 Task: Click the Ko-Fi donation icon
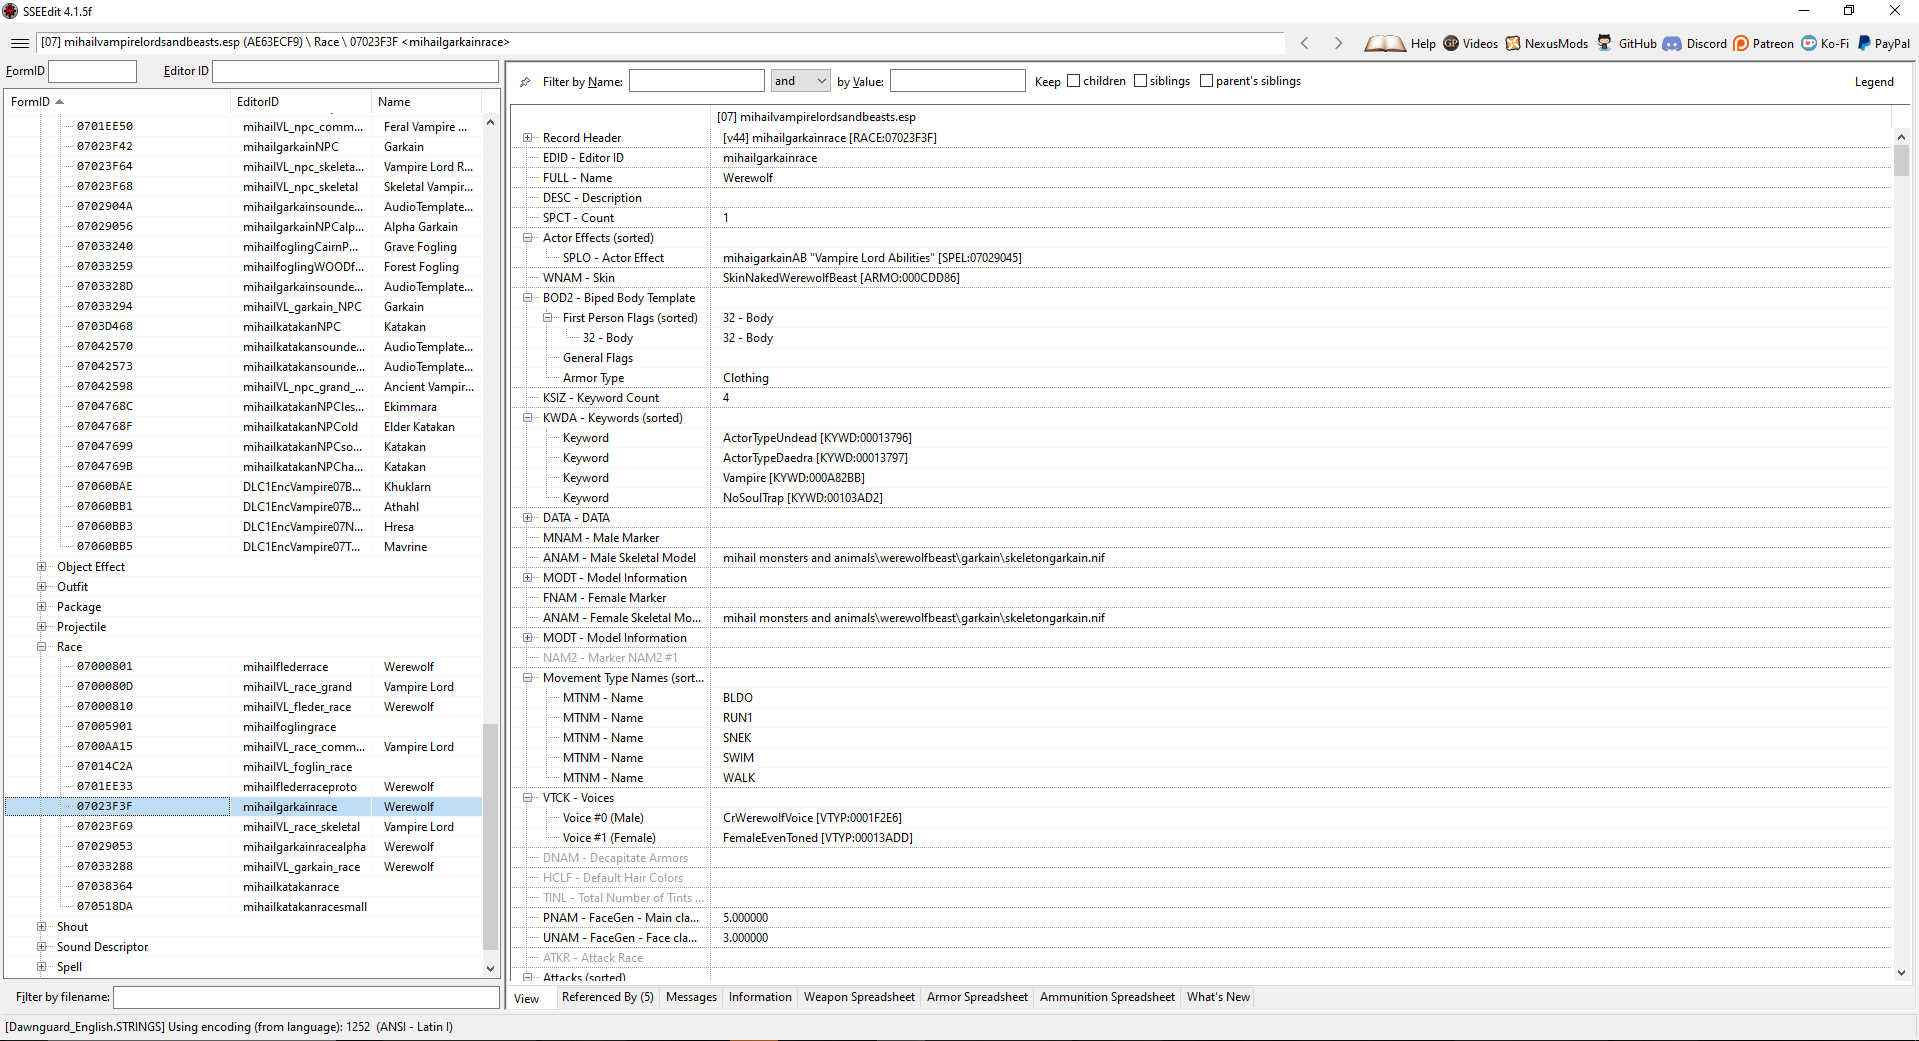(x=1807, y=43)
